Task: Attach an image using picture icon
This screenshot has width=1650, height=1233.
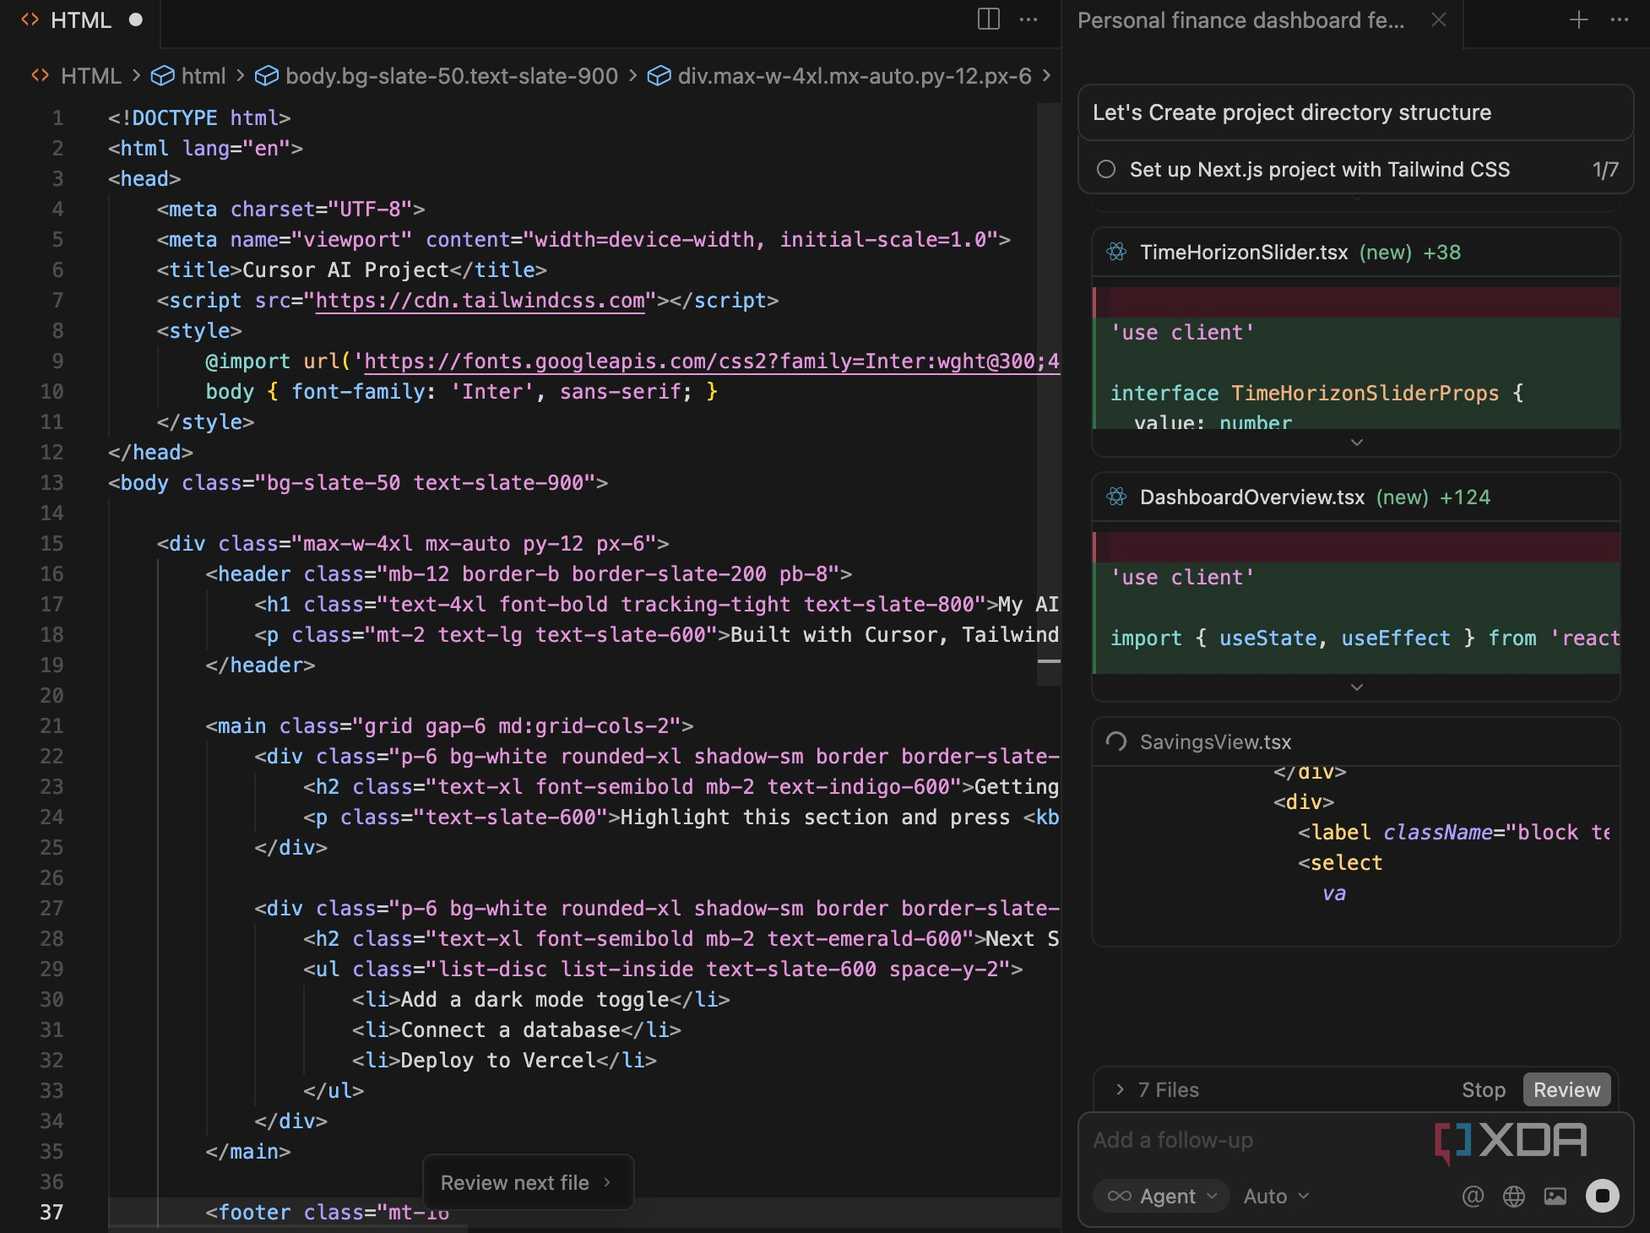Action: 1555,1196
